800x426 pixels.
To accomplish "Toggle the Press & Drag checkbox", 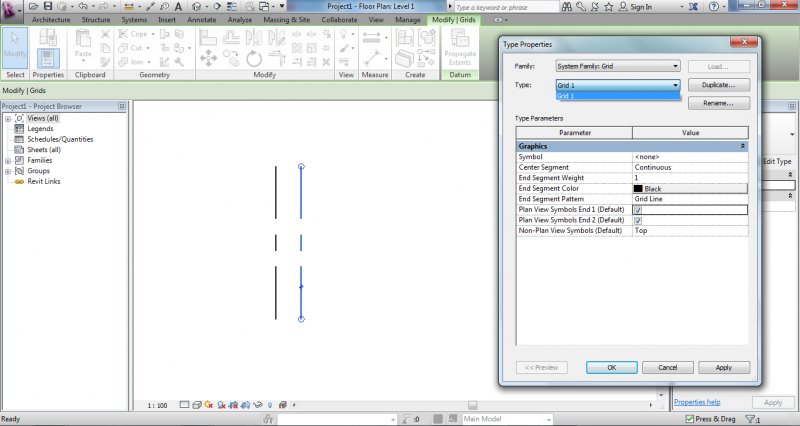I will pos(690,419).
